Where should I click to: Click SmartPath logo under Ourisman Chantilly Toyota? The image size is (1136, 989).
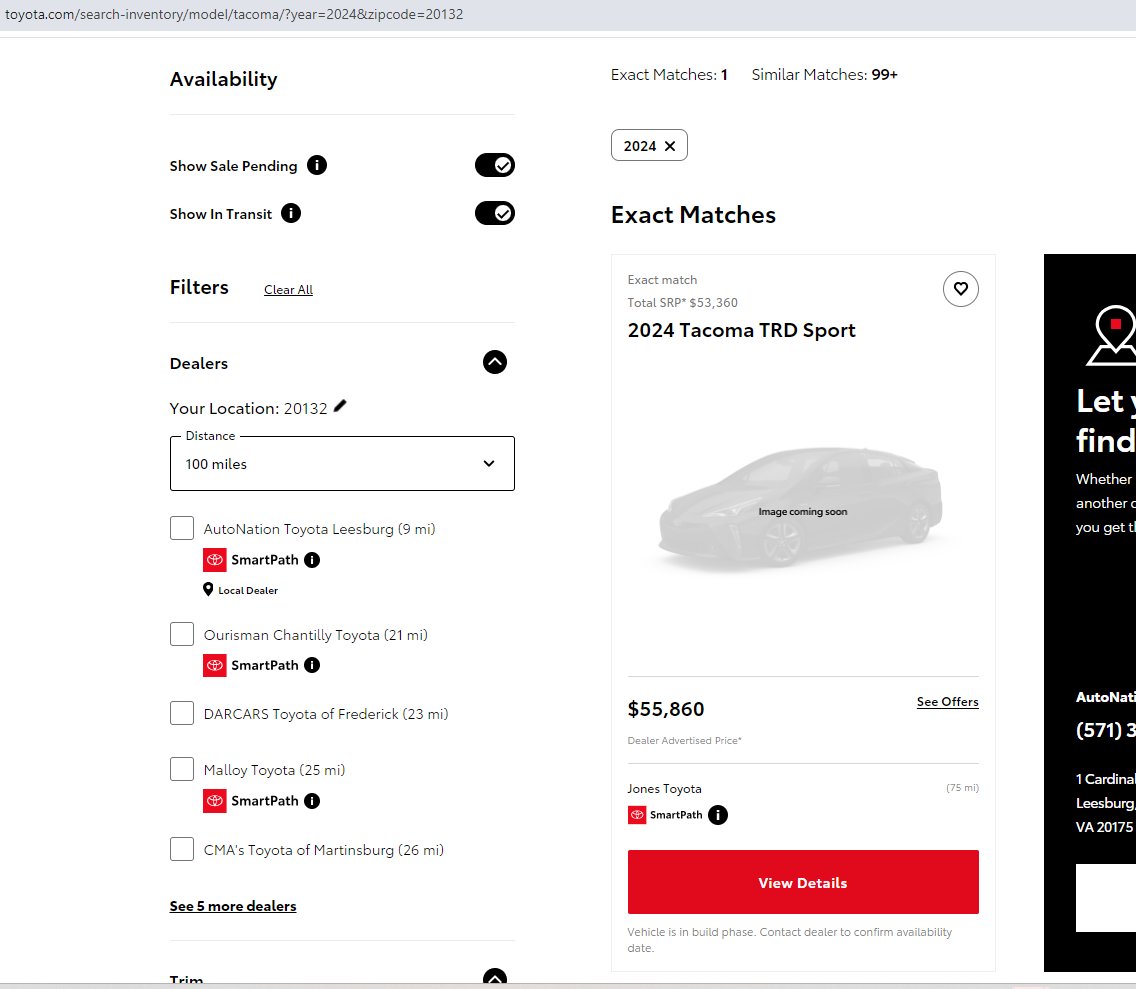214,665
